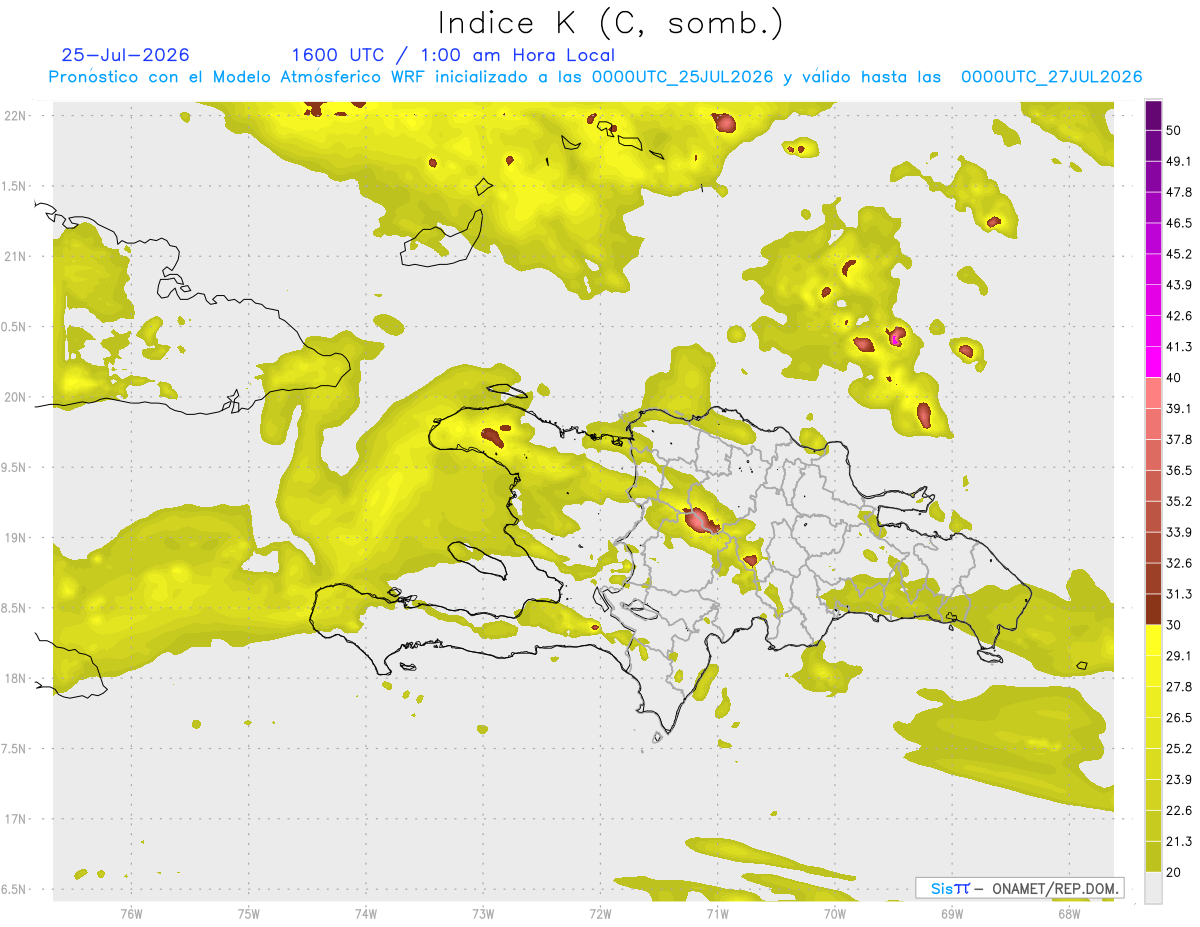Click the '31.3' color bar label
1200x927 pixels.
[x=1178, y=594]
